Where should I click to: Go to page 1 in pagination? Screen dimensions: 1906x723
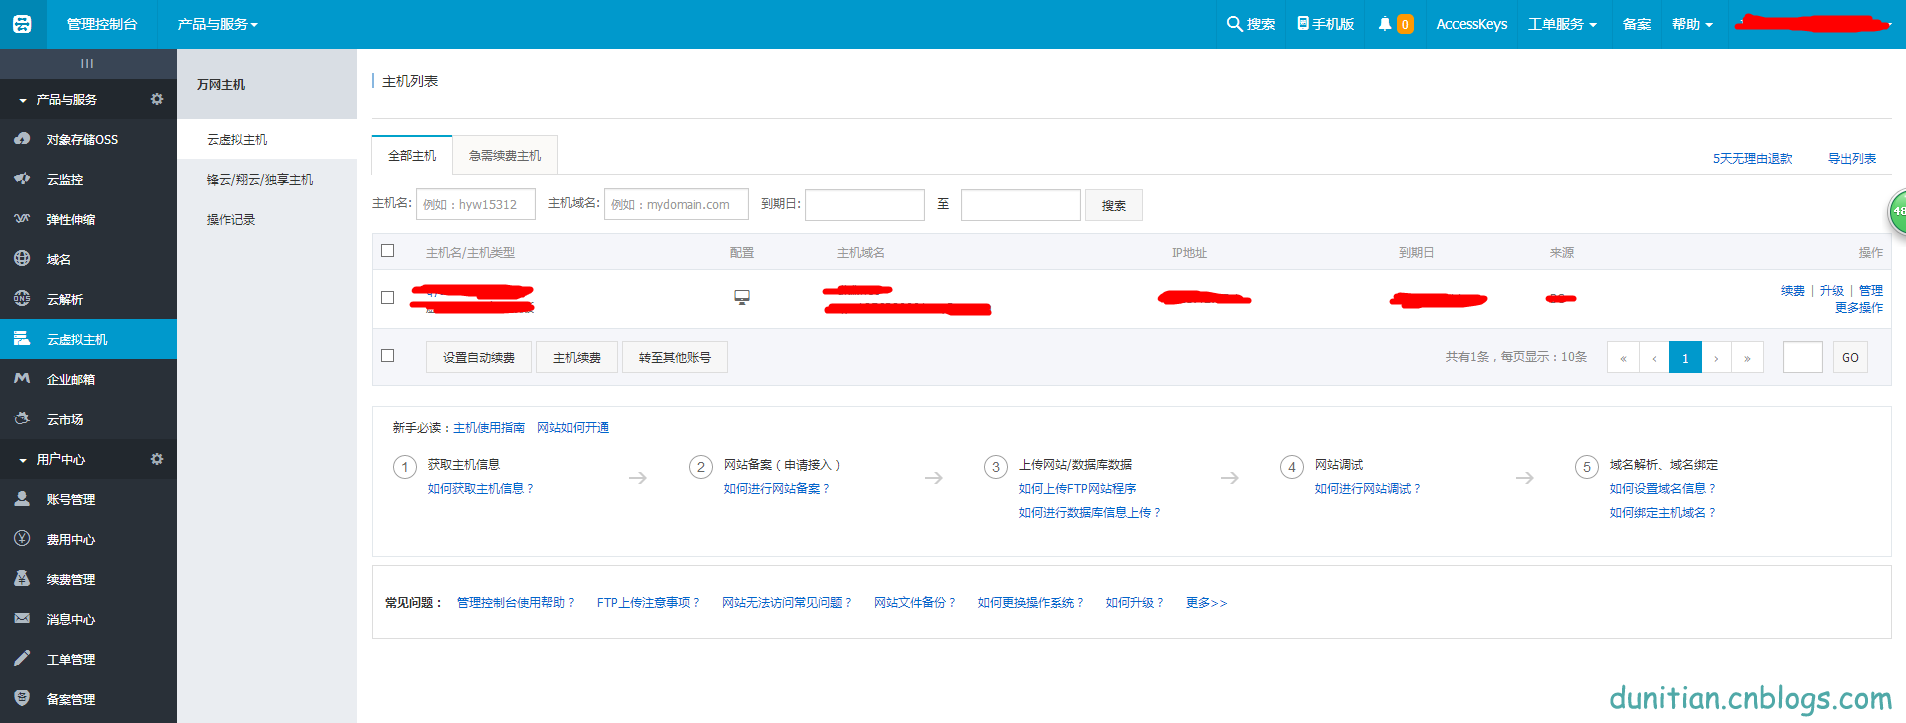[1685, 357]
